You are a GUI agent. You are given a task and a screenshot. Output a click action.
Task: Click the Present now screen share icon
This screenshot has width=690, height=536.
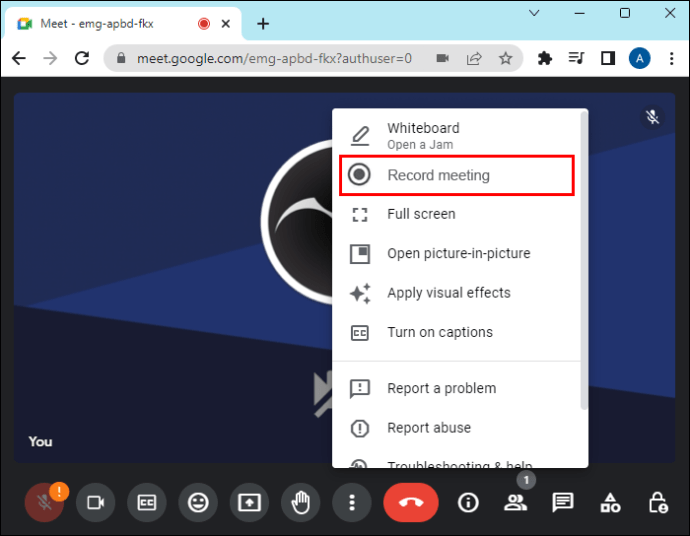pos(249,503)
